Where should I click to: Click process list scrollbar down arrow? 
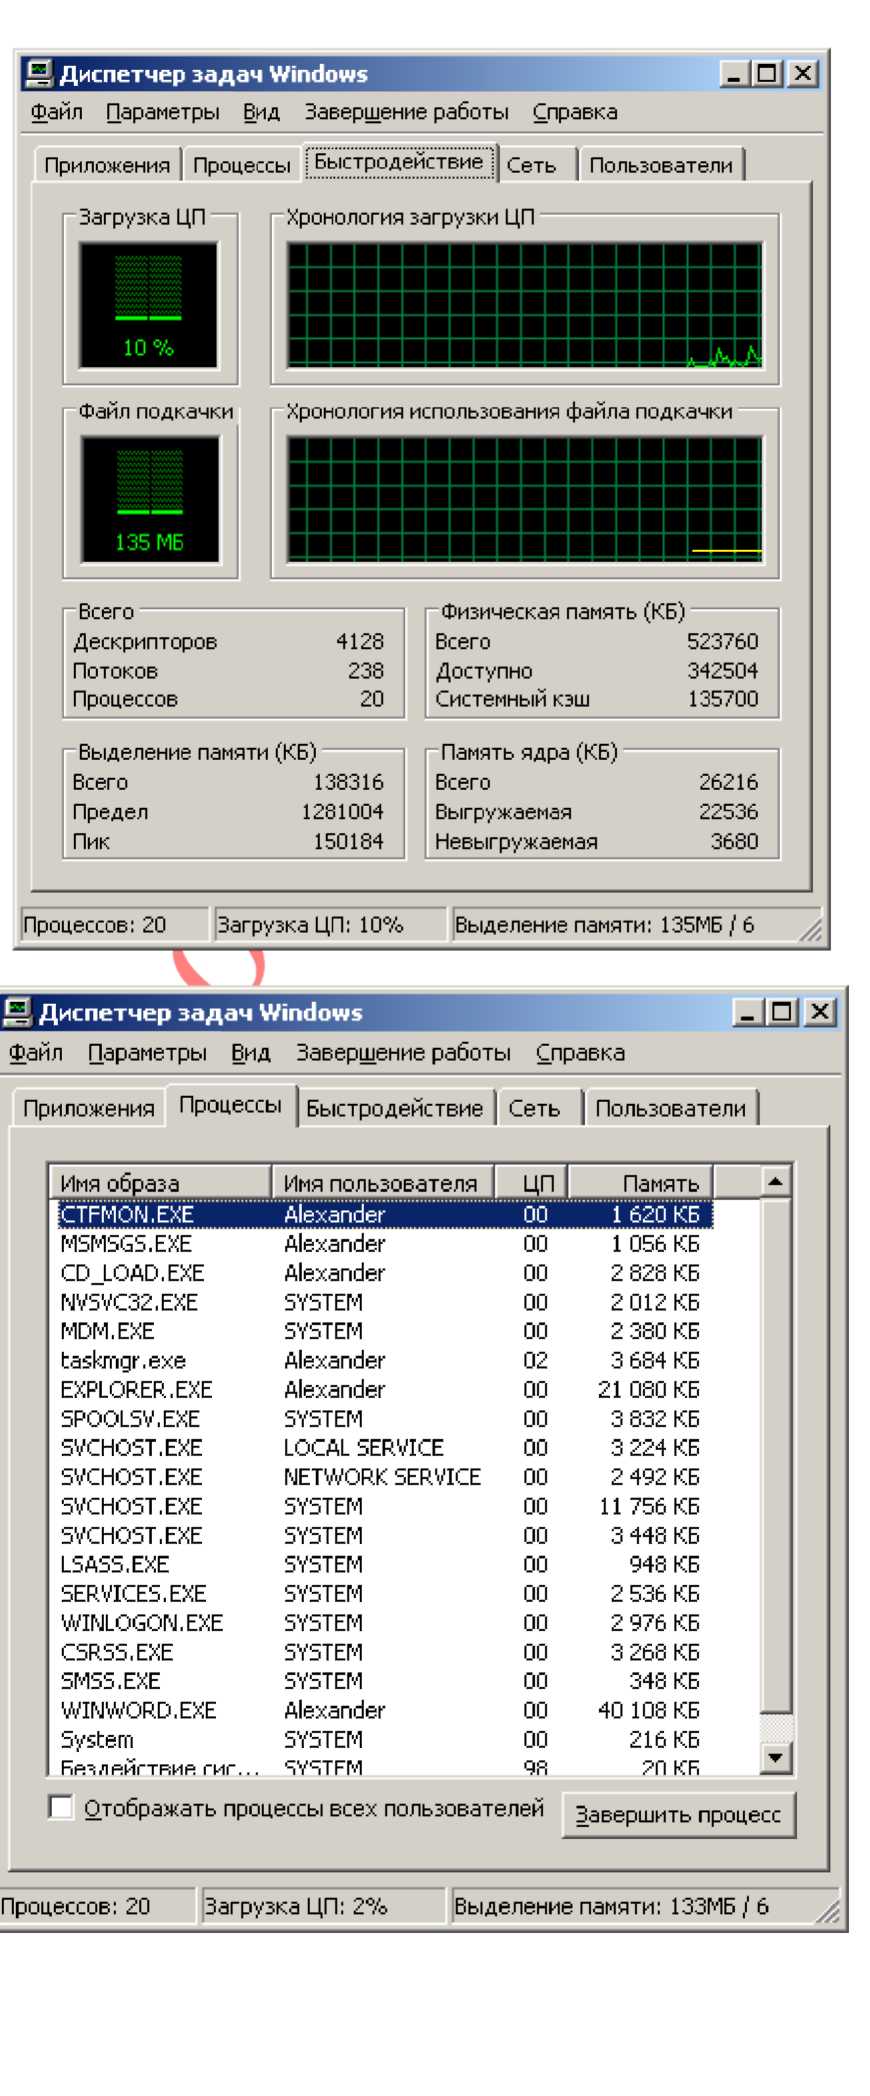(x=776, y=1757)
